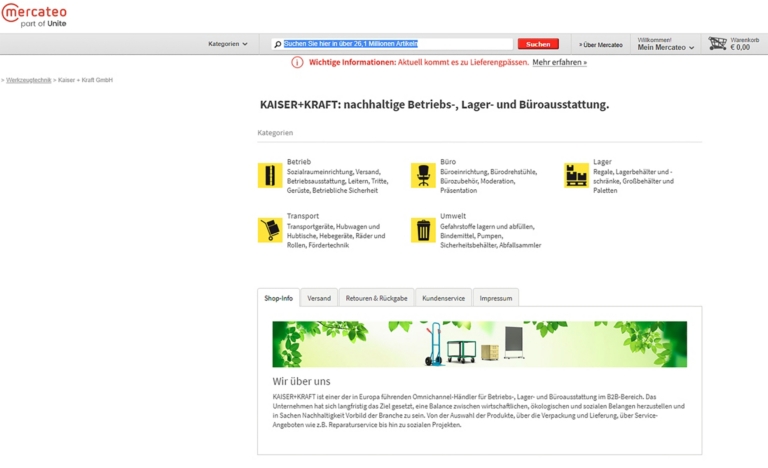Screen dimensions: 768x468
Task: Click the Lager category title
Action: (602, 162)
